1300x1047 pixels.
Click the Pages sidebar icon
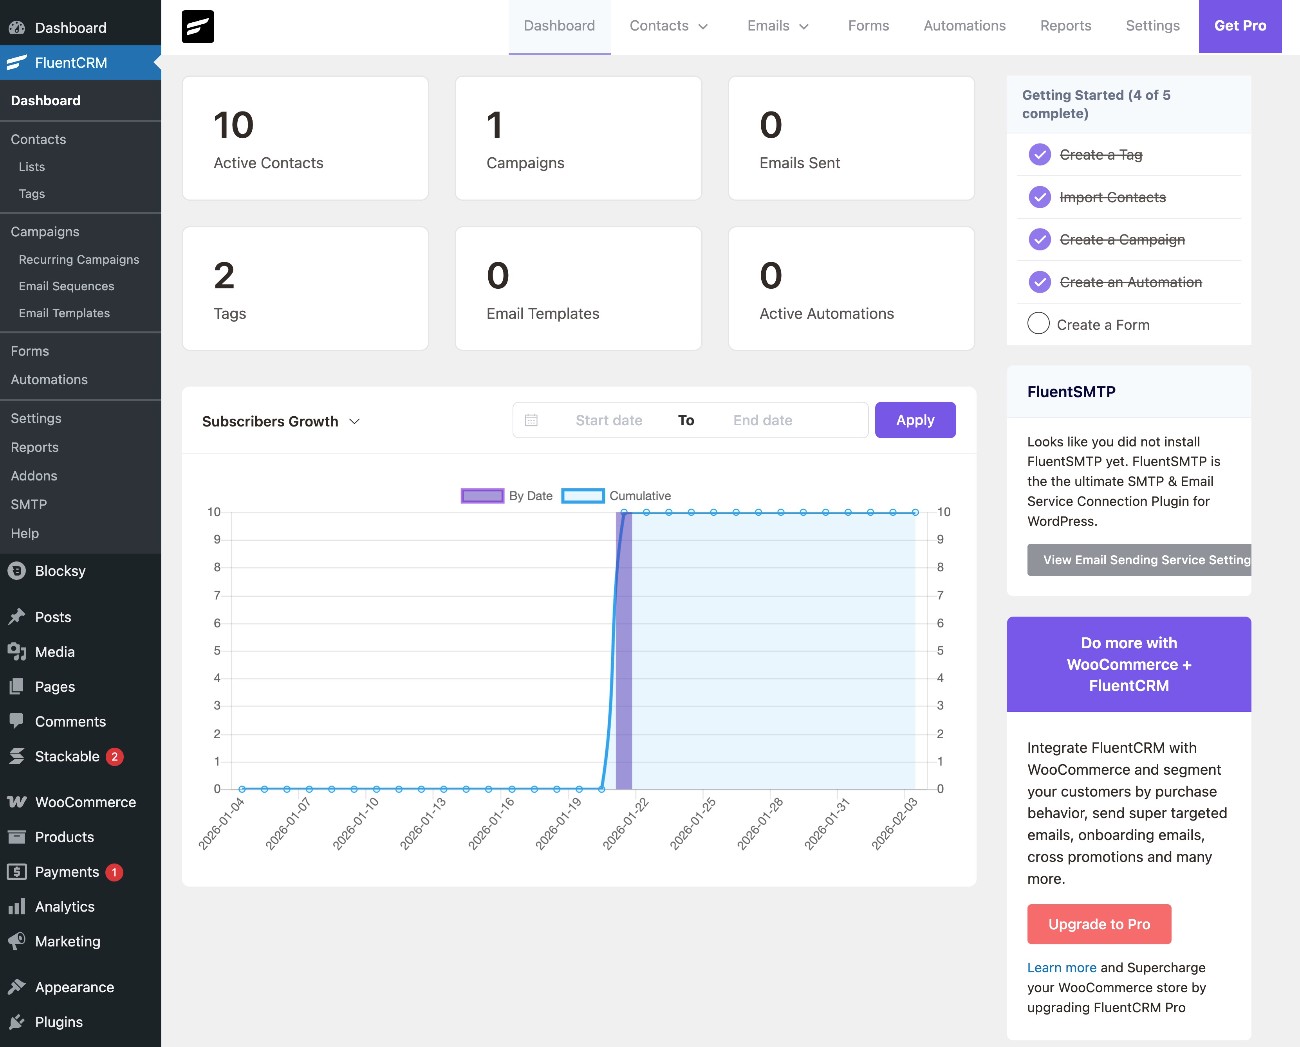click(x=17, y=687)
